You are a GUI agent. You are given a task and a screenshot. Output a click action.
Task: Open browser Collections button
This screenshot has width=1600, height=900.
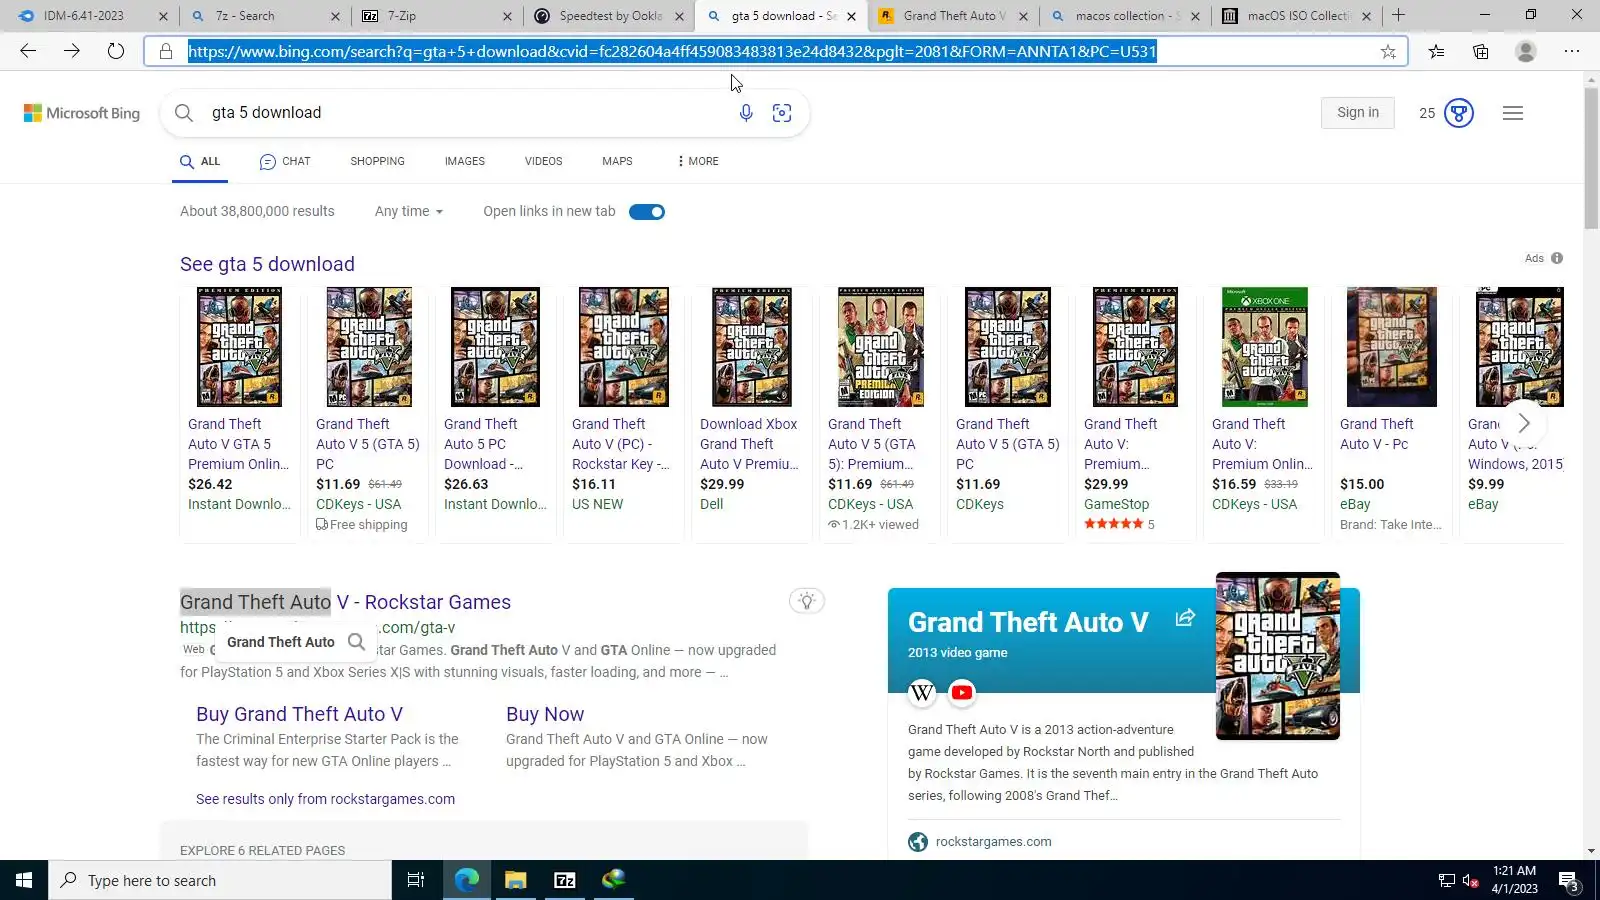point(1481,52)
